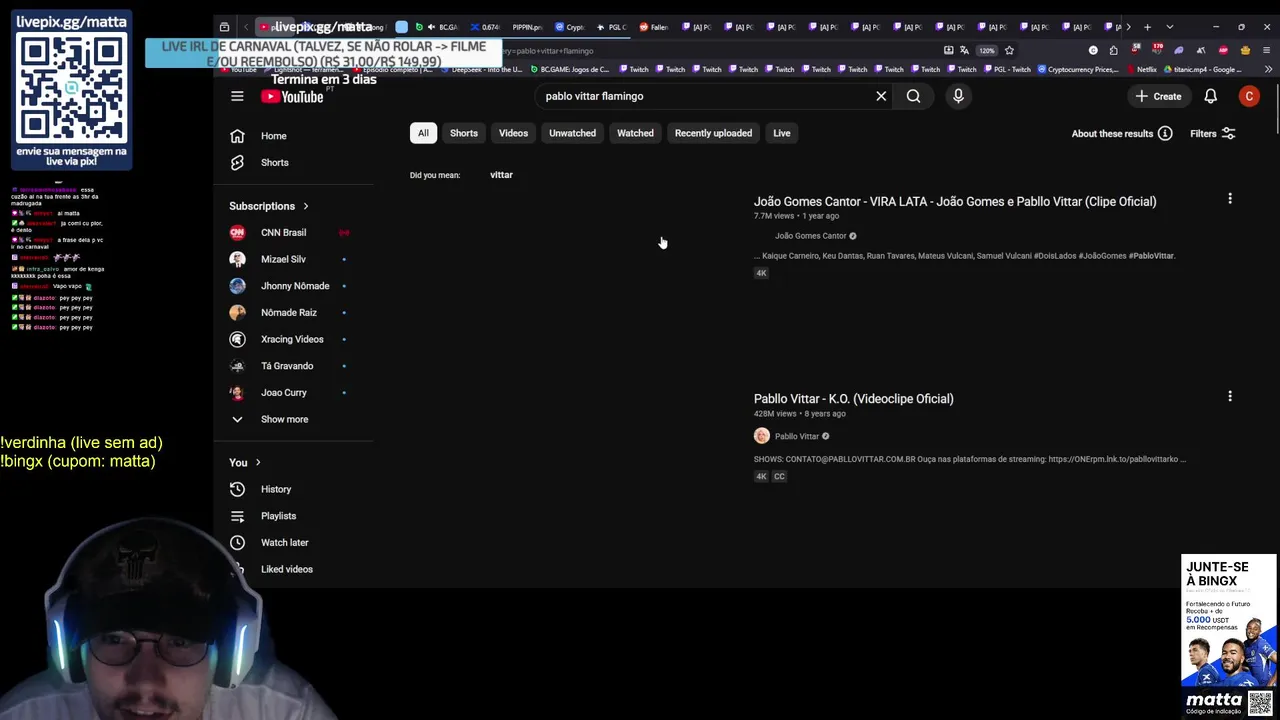The width and height of the screenshot is (1280, 720).
Task: Open a new browser tab with plus
Action: [x=1147, y=27]
